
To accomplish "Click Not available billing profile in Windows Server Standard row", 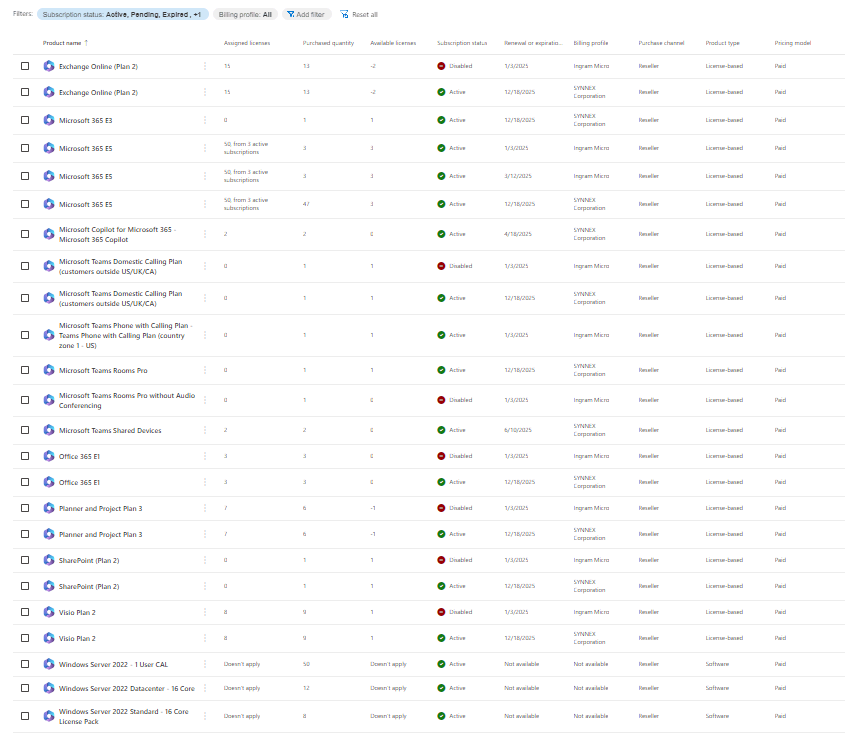I will click(x=591, y=716).
